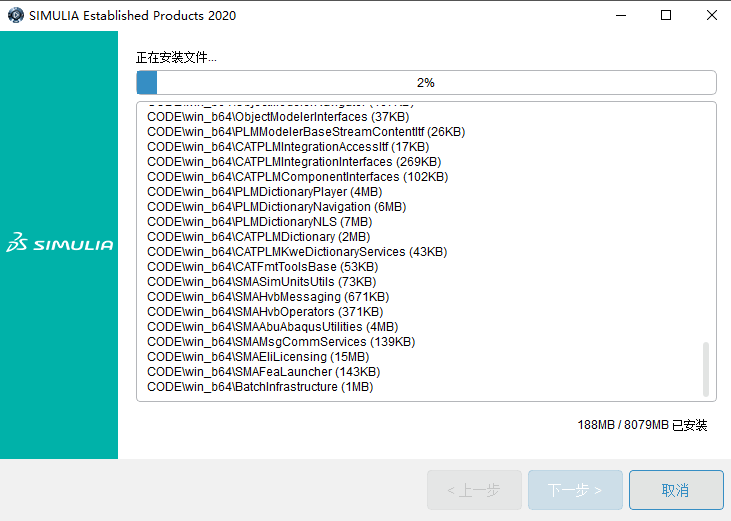Click the 正在安装文件... heading text
731x521 pixels.
coord(176,57)
